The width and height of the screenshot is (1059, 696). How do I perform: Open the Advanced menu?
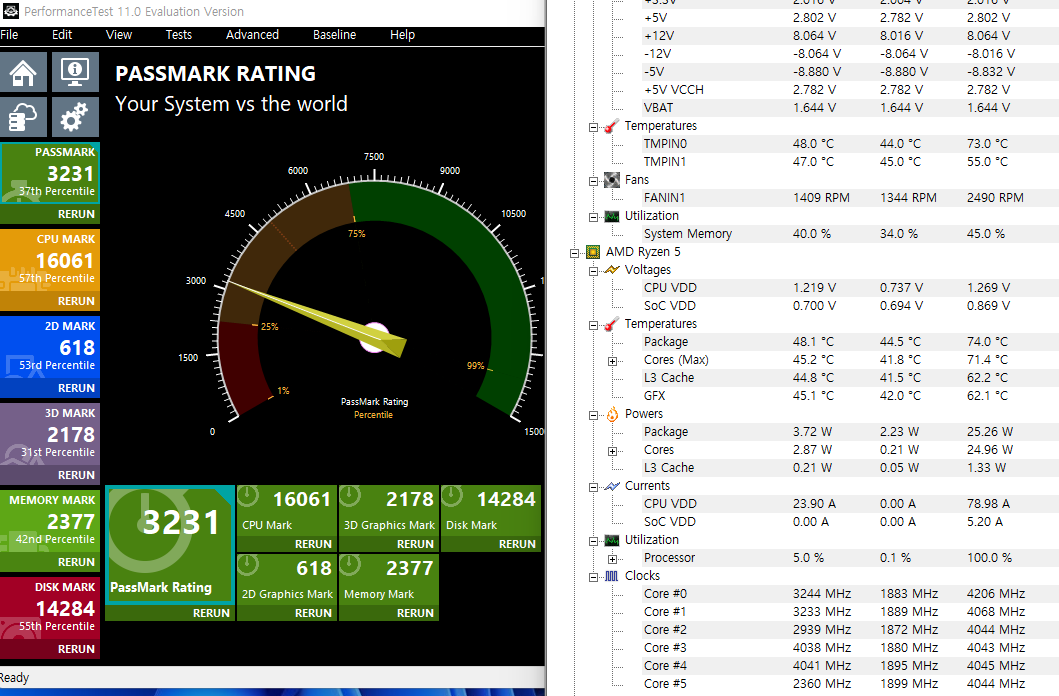click(252, 34)
